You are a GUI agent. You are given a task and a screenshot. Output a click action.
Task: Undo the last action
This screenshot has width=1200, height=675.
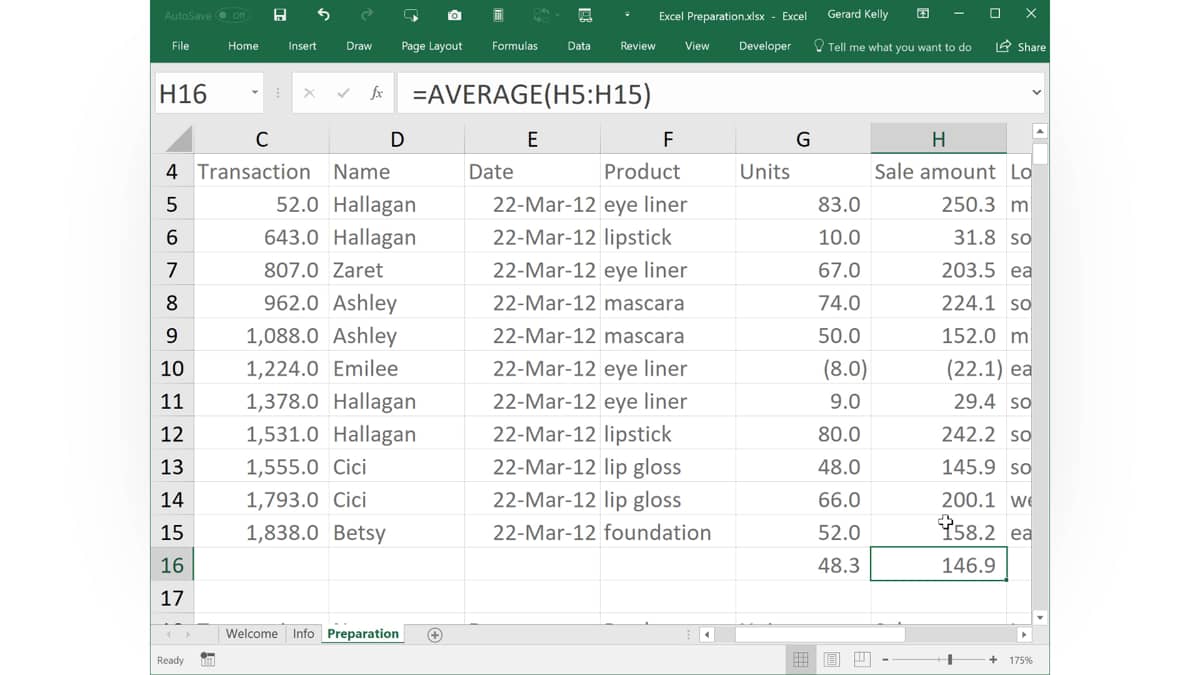tap(323, 15)
